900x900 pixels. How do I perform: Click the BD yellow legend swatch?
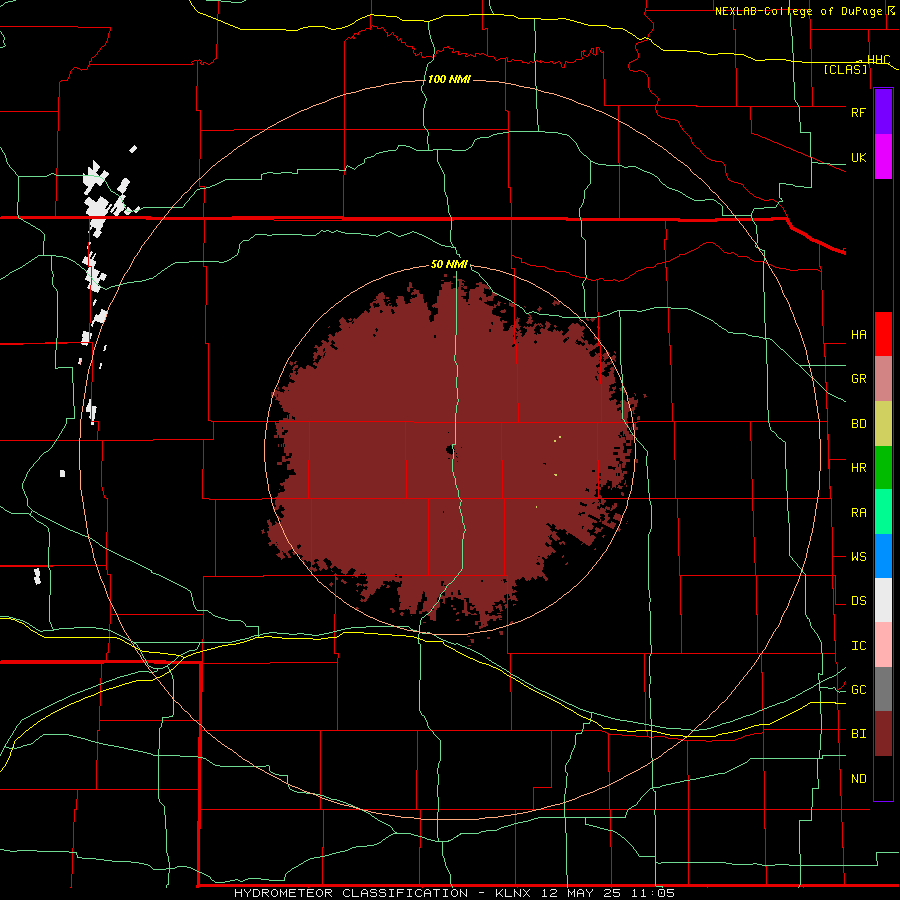click(883, 424)
